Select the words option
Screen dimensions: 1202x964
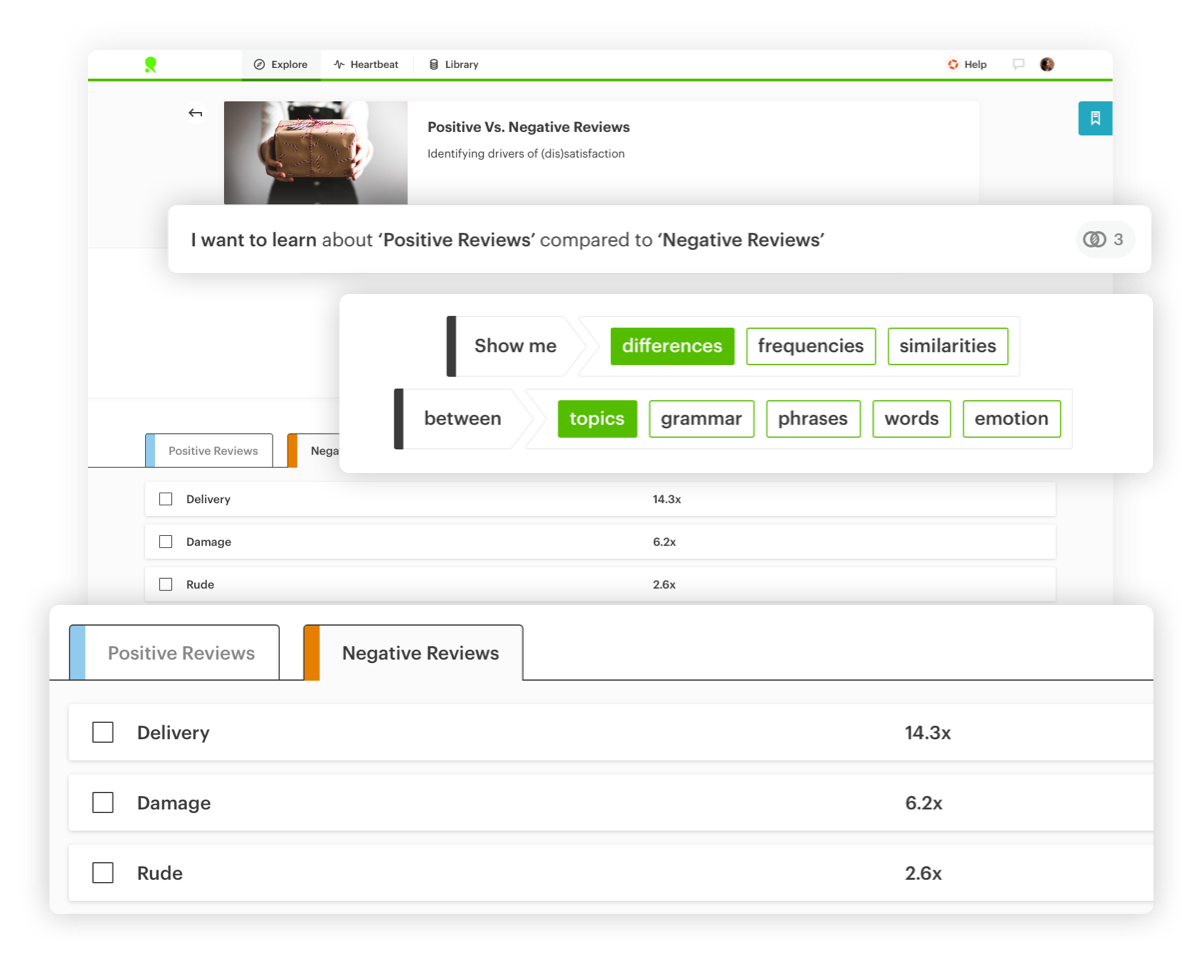(x=912, y=418)
